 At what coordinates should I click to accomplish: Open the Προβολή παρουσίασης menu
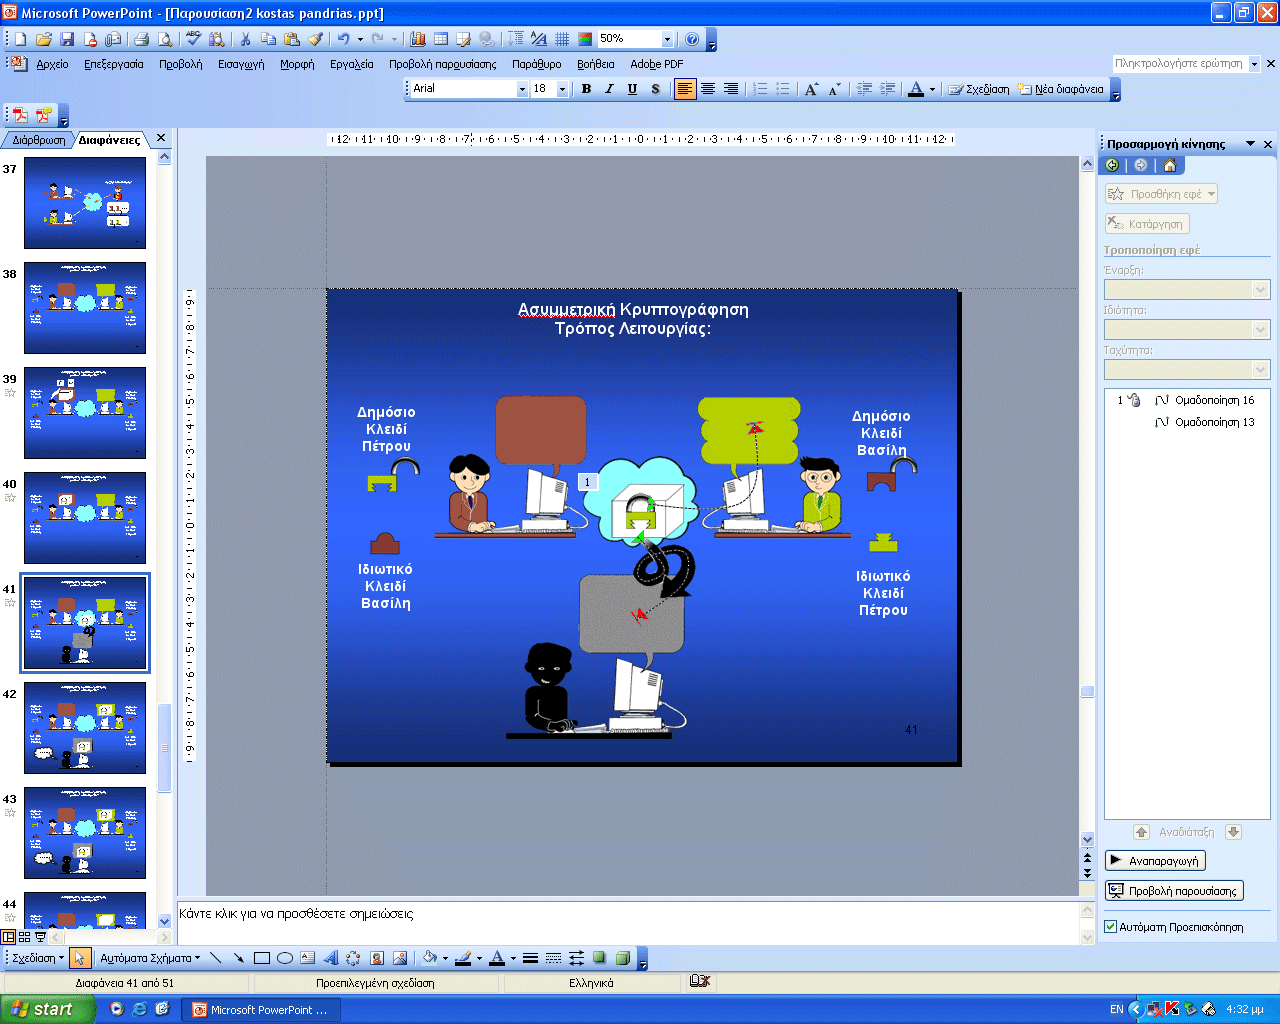click(x=442, y=64)
